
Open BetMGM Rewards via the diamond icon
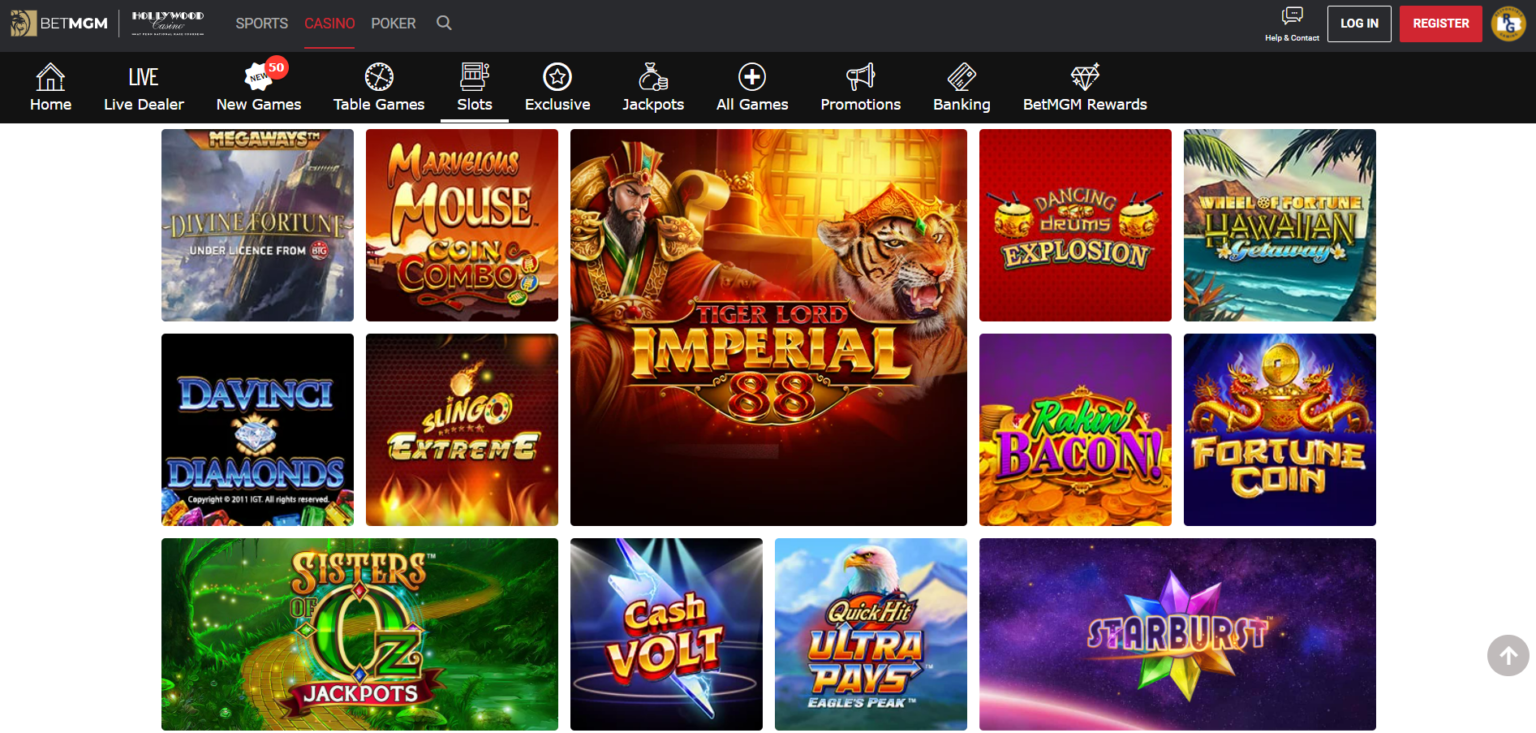[x=1085, y=77]
